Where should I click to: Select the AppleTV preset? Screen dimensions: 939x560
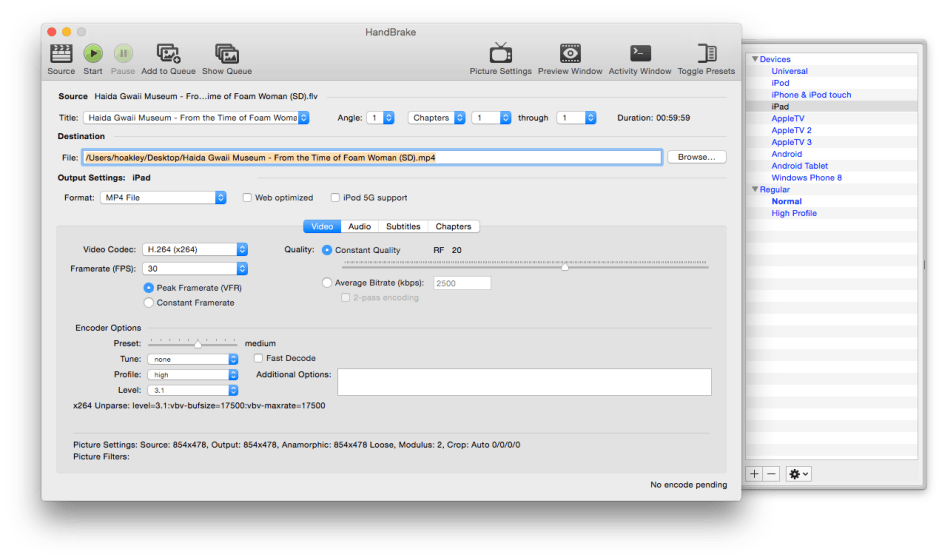point(787,119)
